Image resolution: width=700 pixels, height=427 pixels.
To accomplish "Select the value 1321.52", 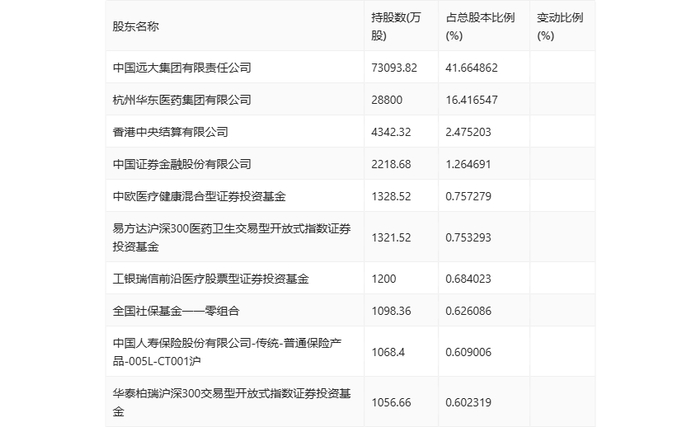I will [x=391, y=237].
